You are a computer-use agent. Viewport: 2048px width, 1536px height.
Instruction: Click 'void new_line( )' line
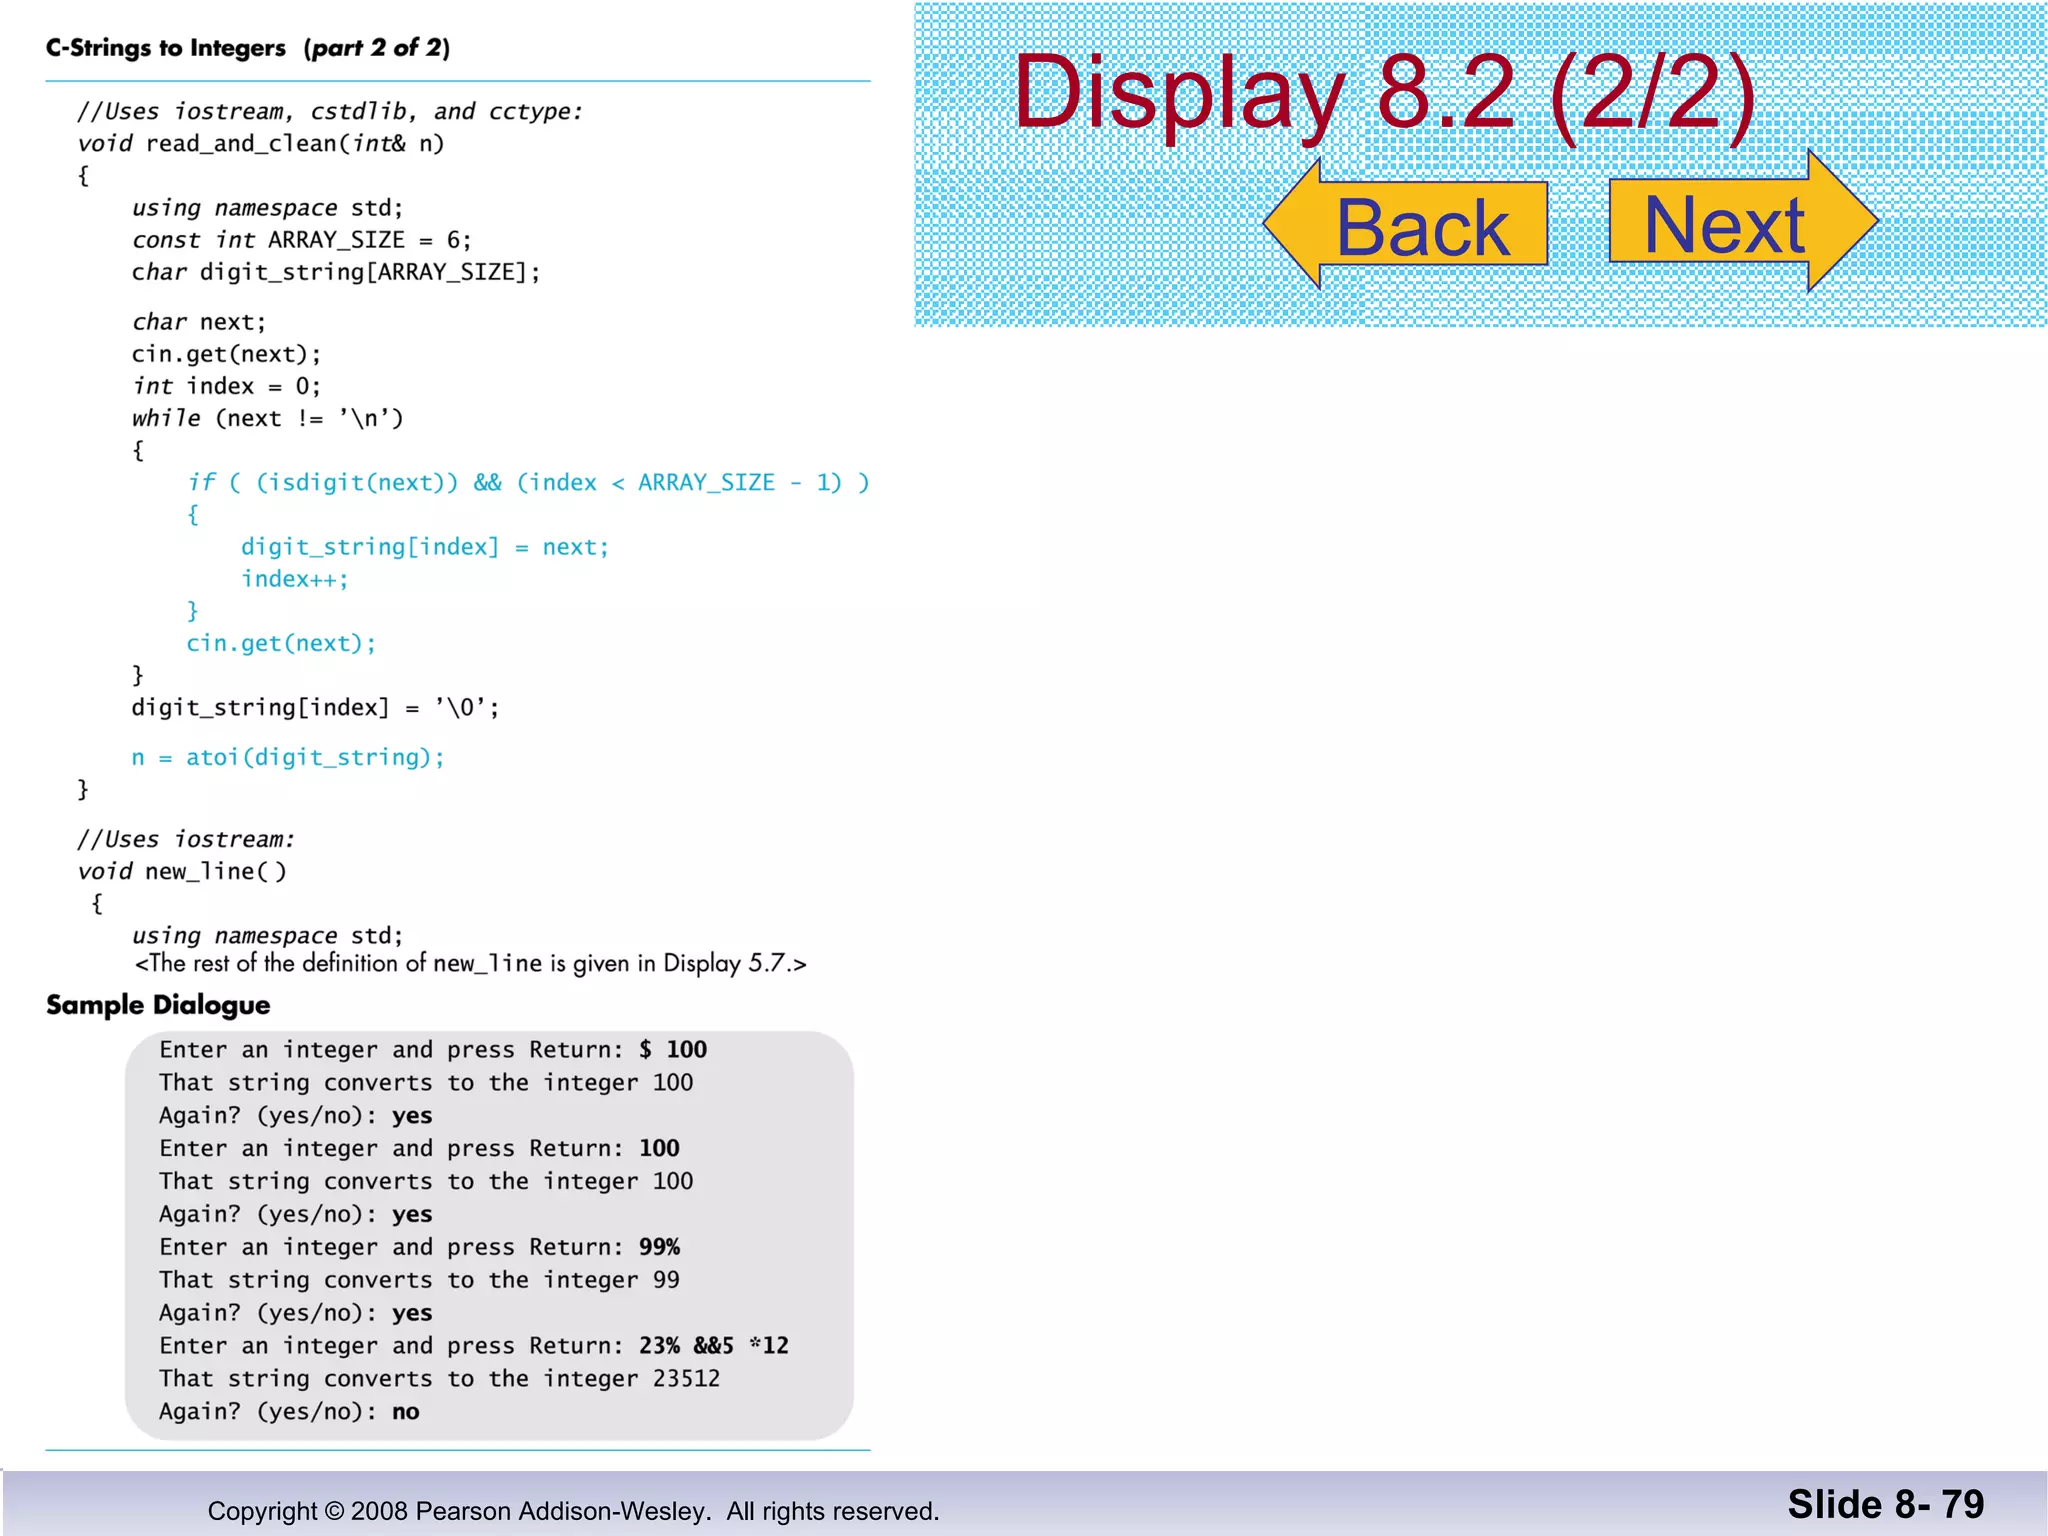182,871
